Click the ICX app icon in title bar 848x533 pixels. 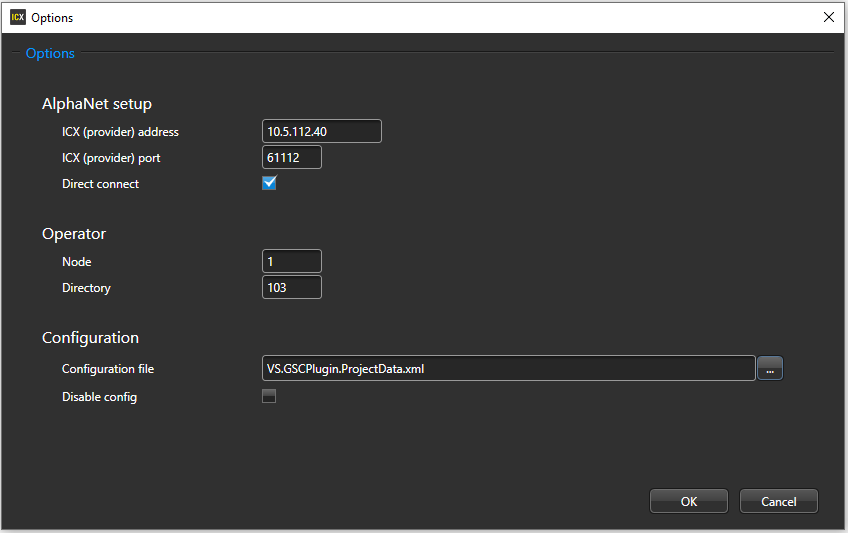click(x=18, y=17)
